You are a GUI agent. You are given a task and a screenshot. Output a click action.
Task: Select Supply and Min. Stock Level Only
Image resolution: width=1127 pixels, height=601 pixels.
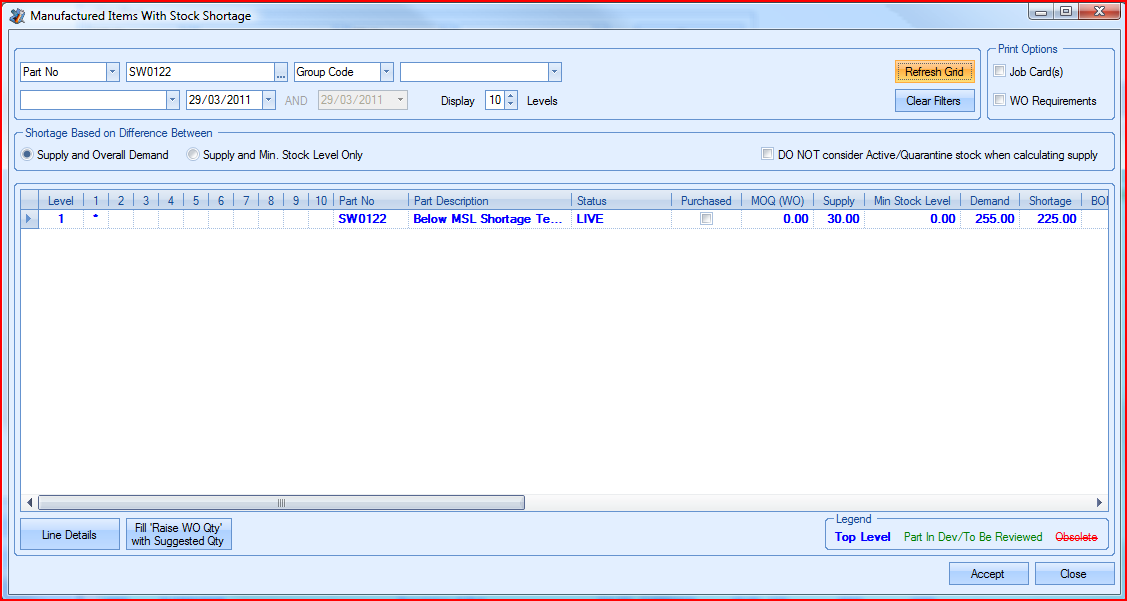(194, 155)
